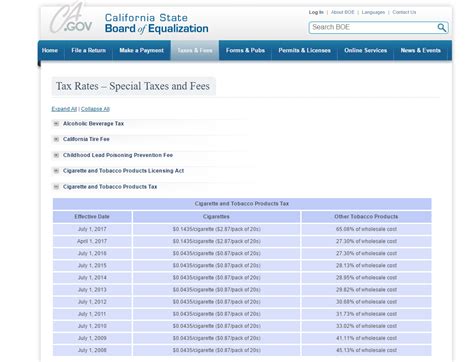Click the Collapse All link
This screenshot has width=474, height=362.
[x=95, y=109]
